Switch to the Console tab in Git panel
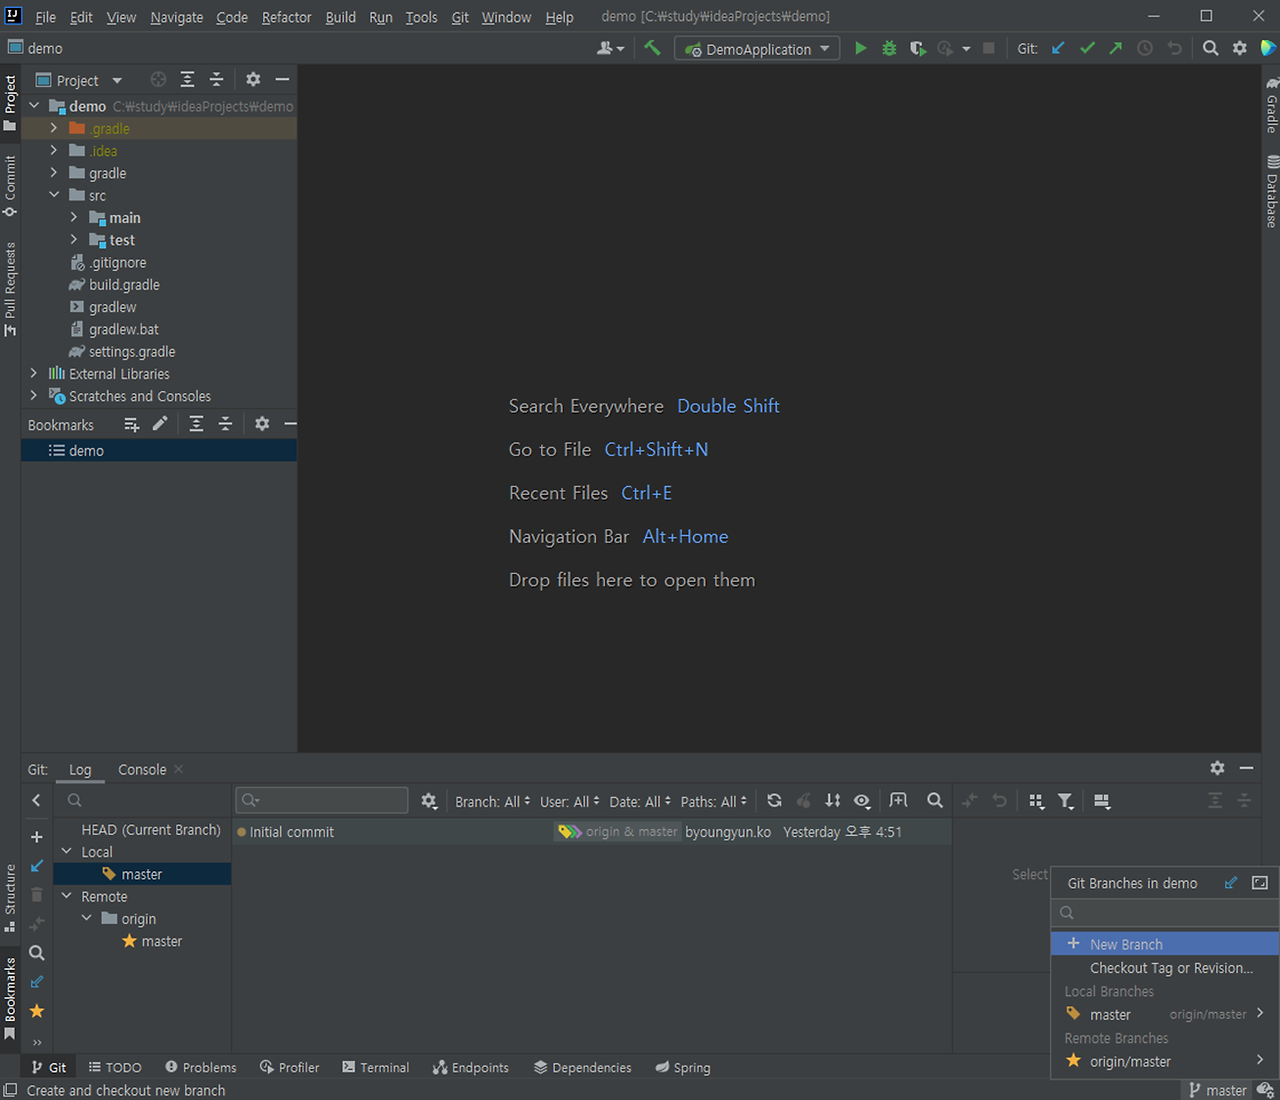The height and width of the screenshot is (1100, 1280). (x=142, y=770)
